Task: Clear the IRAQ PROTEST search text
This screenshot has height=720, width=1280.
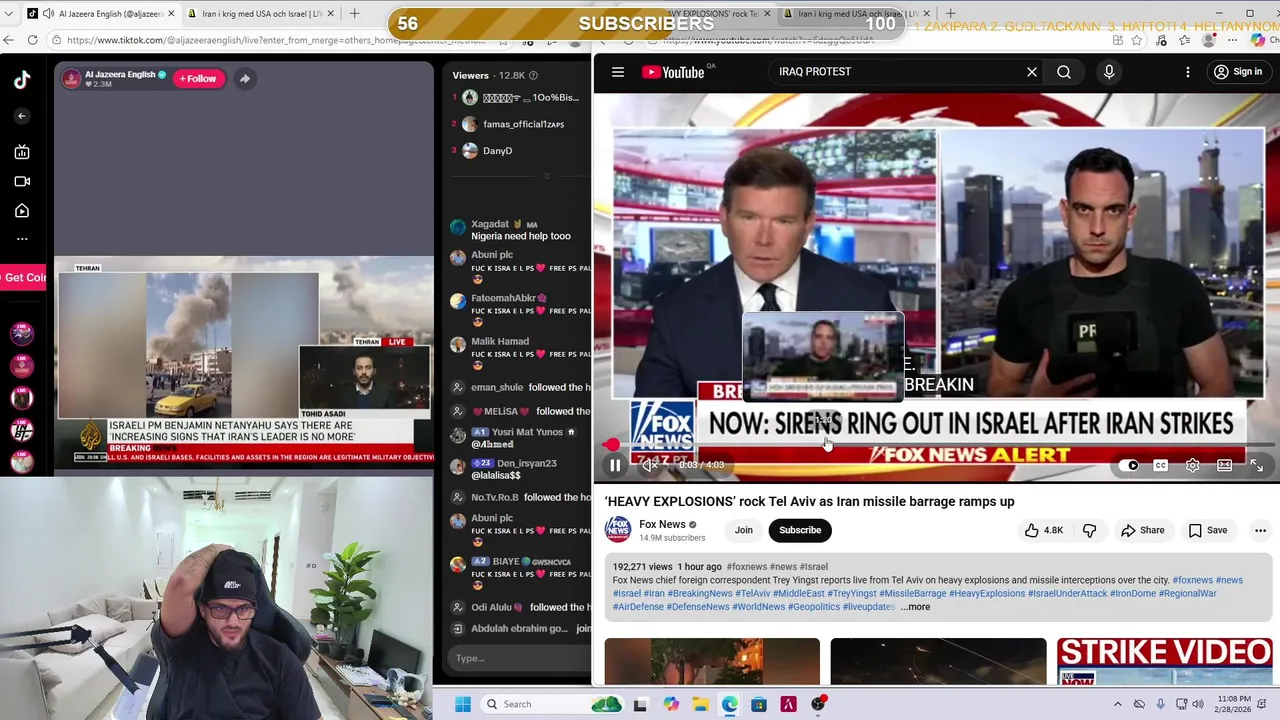Action: [1032, 72]
